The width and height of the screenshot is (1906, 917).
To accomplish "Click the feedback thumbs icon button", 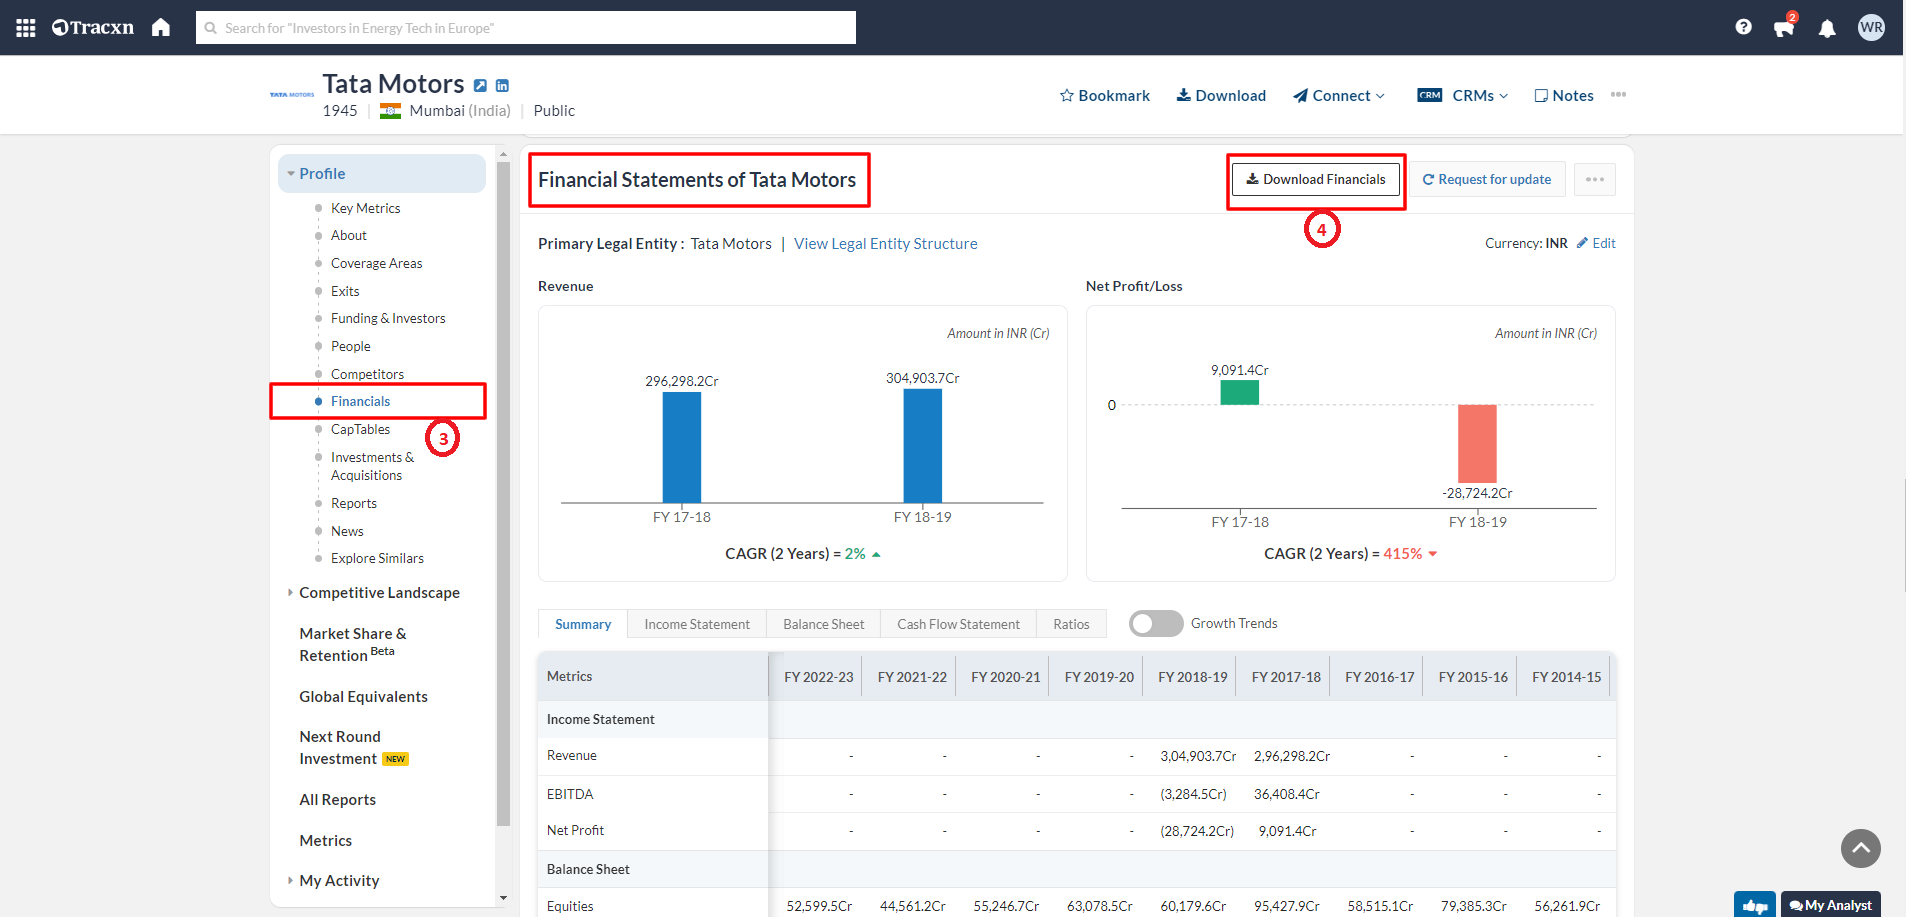I will [x=1754, y=905].
